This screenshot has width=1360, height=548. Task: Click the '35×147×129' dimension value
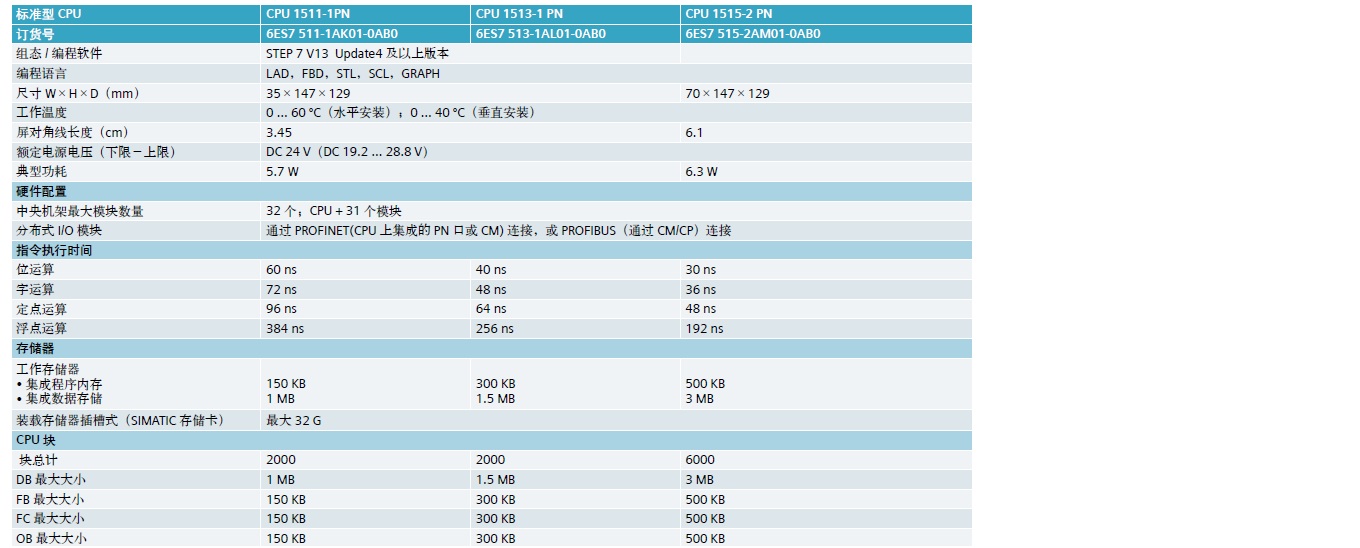coord(308,93)
